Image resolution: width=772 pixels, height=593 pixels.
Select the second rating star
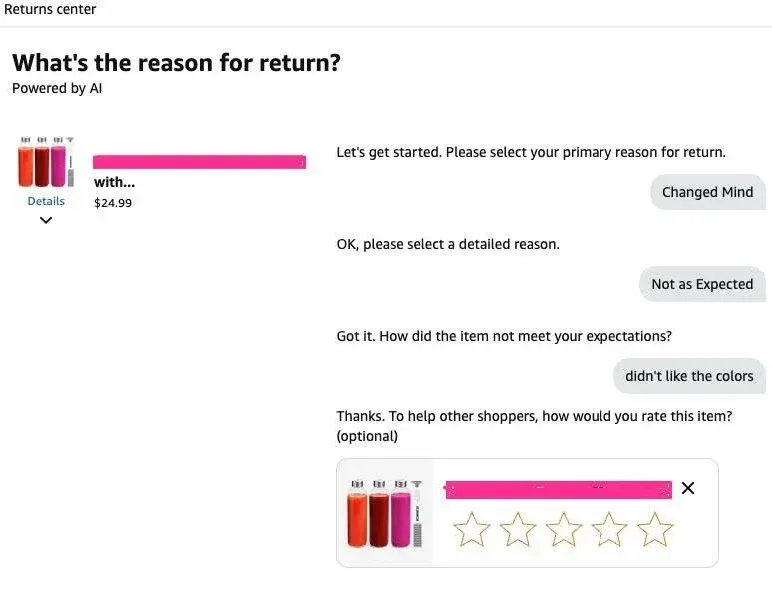tap(517, 529)
